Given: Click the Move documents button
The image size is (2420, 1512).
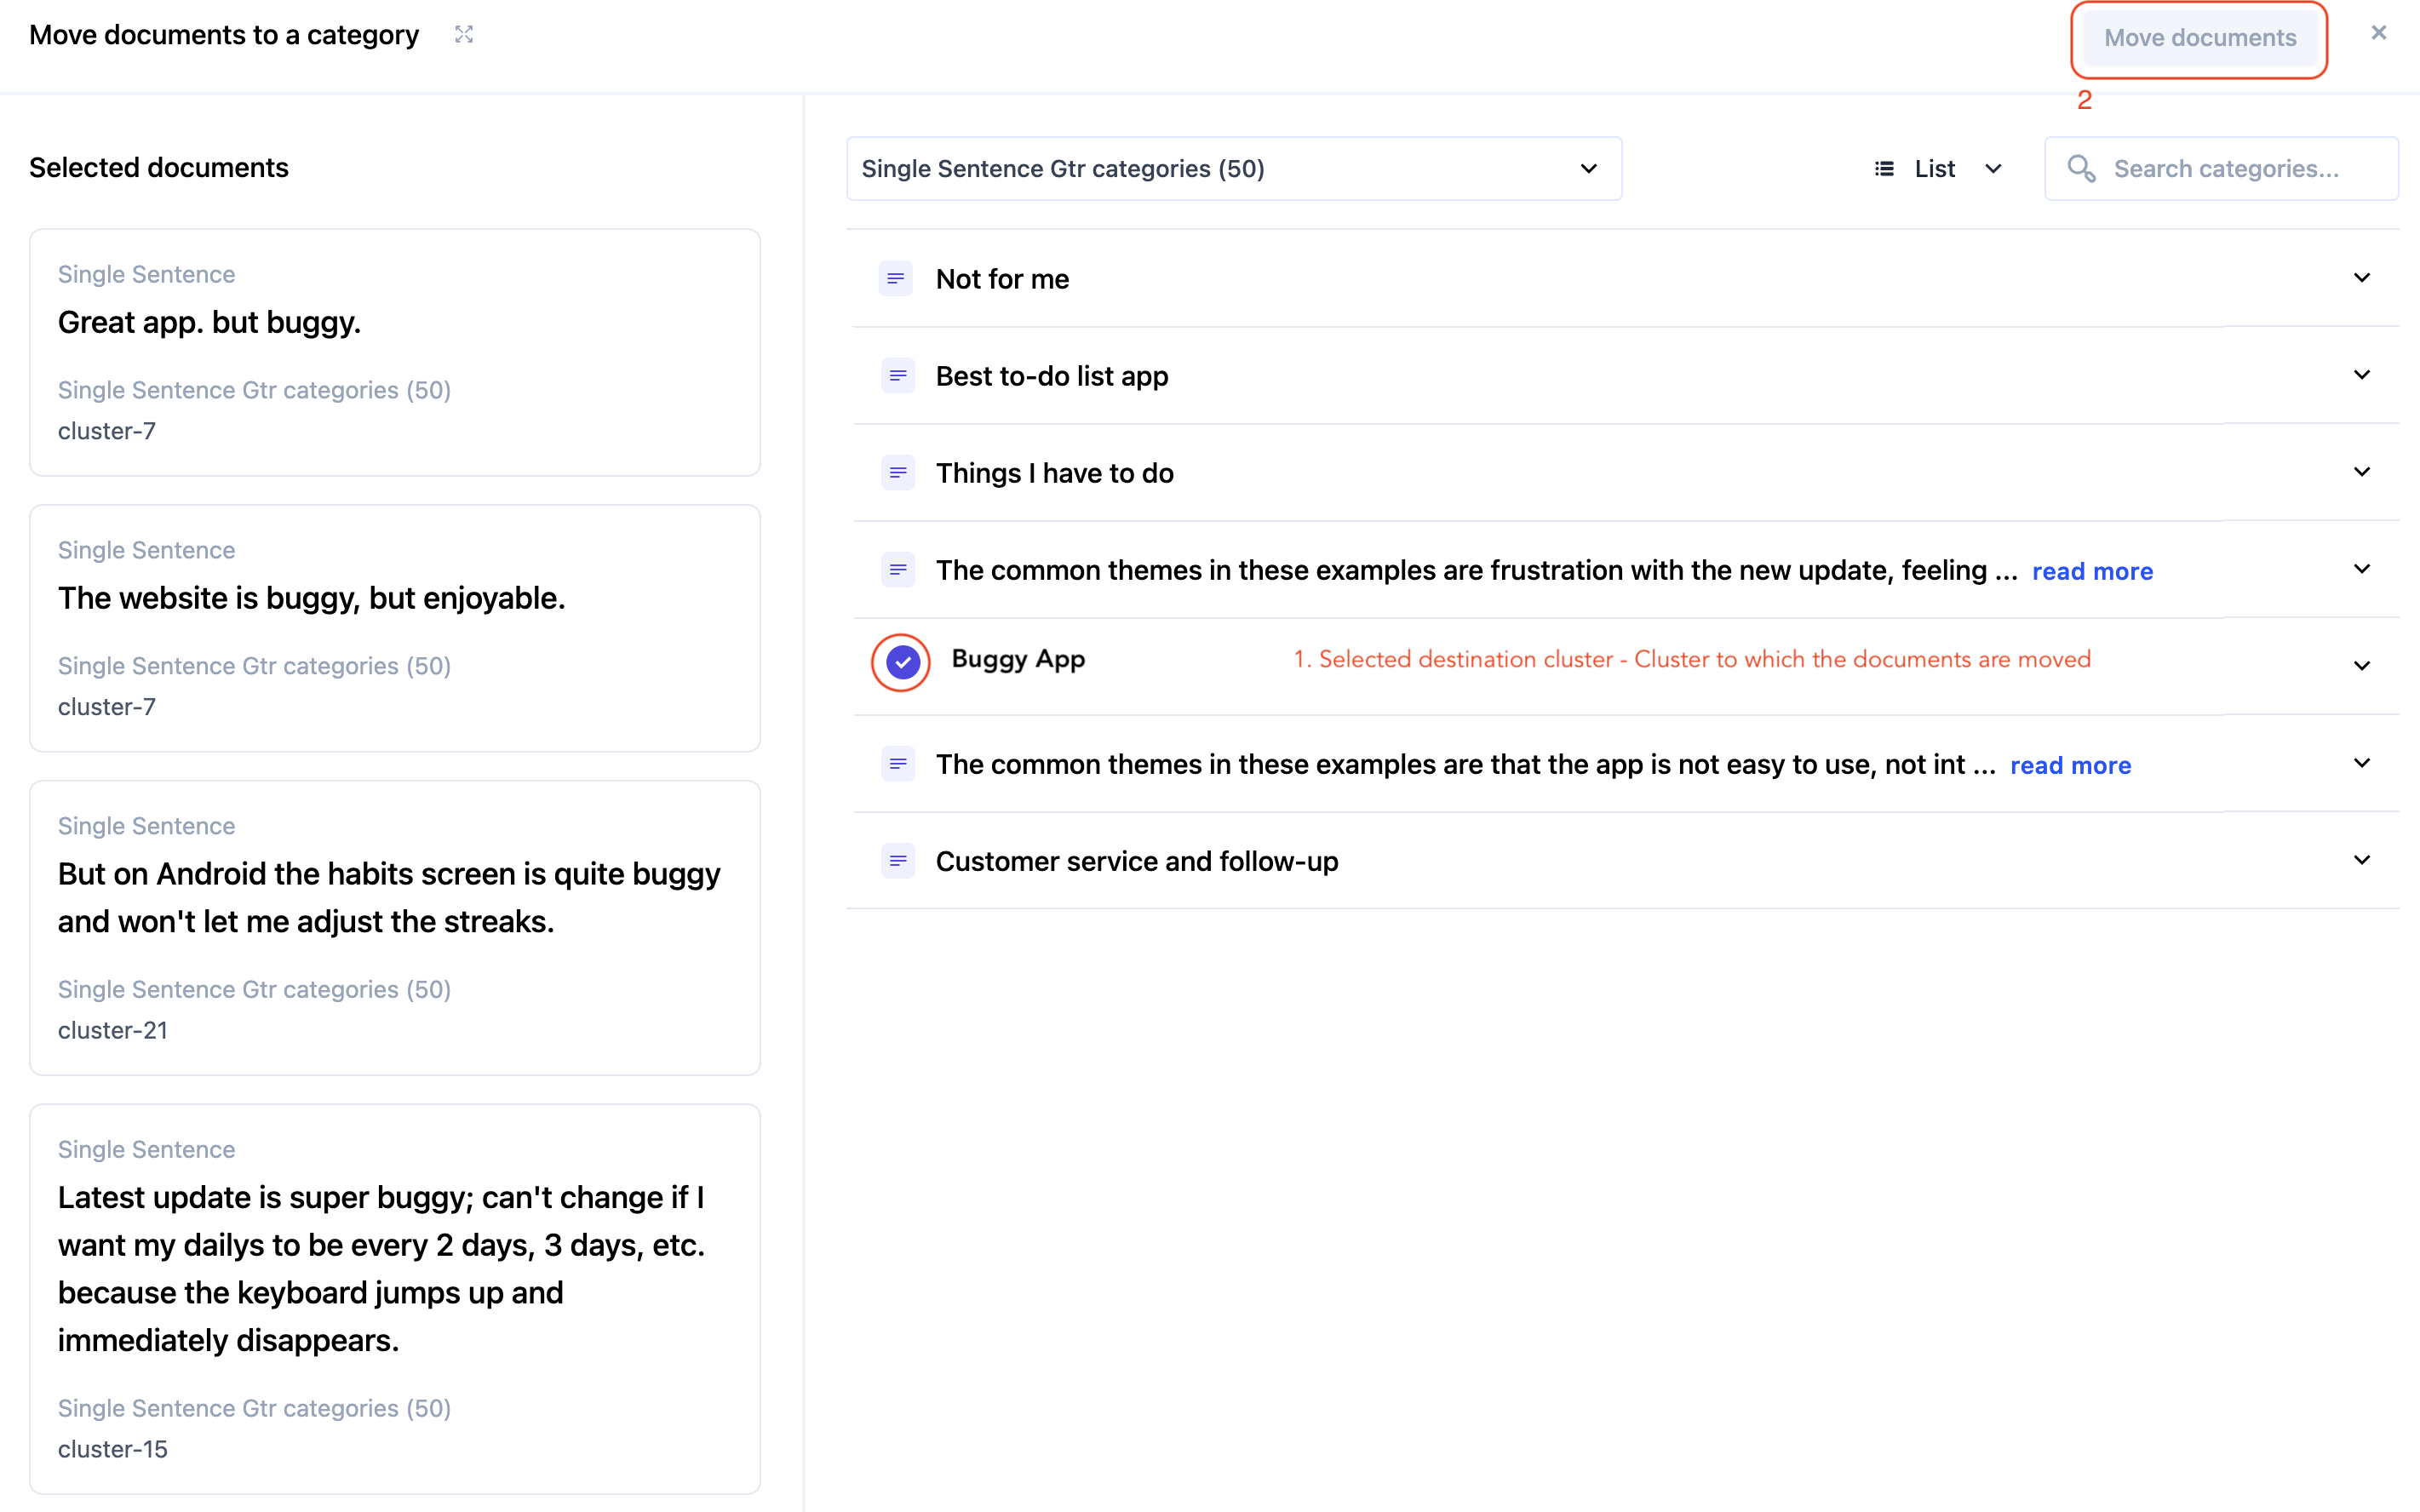Looking at the screenshot, I should [2199, 38].
